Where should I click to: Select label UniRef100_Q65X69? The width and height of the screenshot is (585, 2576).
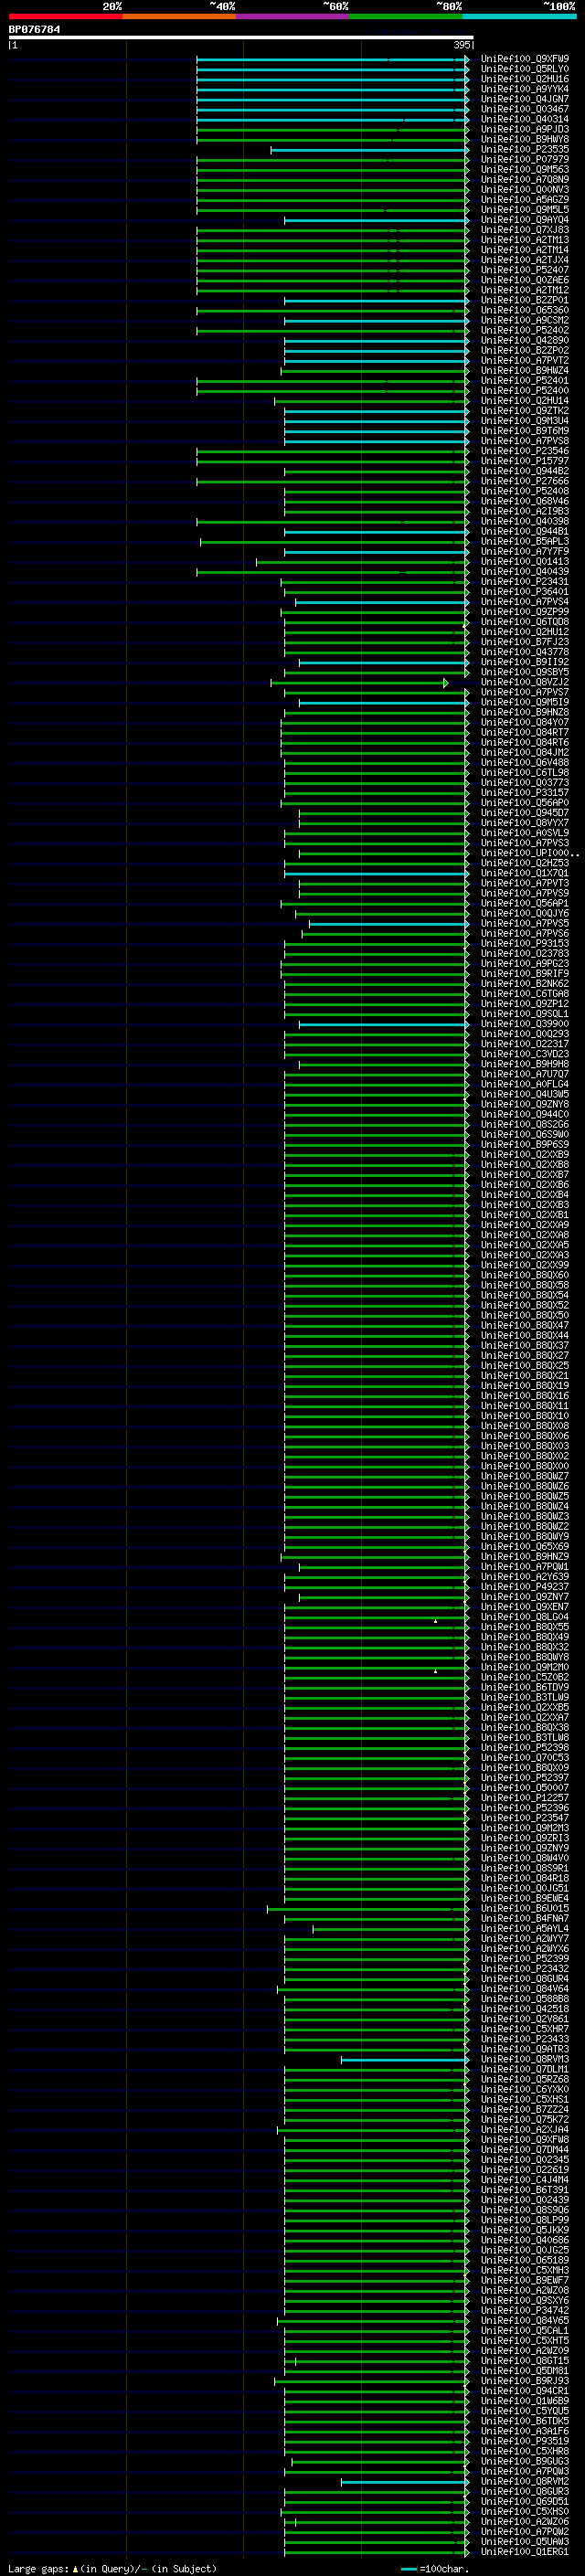[524, 1547]
